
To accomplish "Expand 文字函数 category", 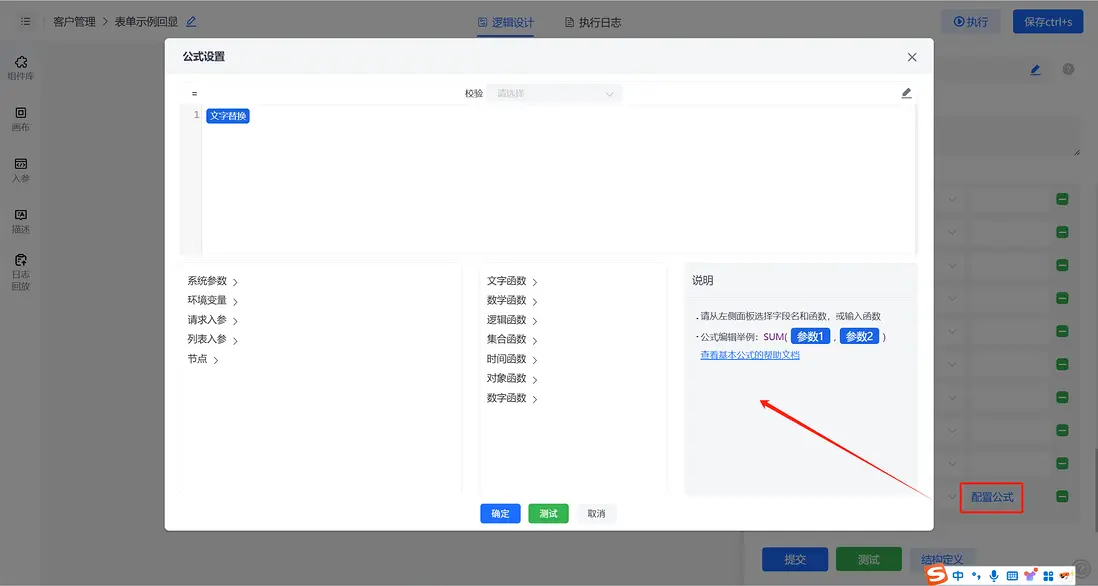I will point(512,281).
